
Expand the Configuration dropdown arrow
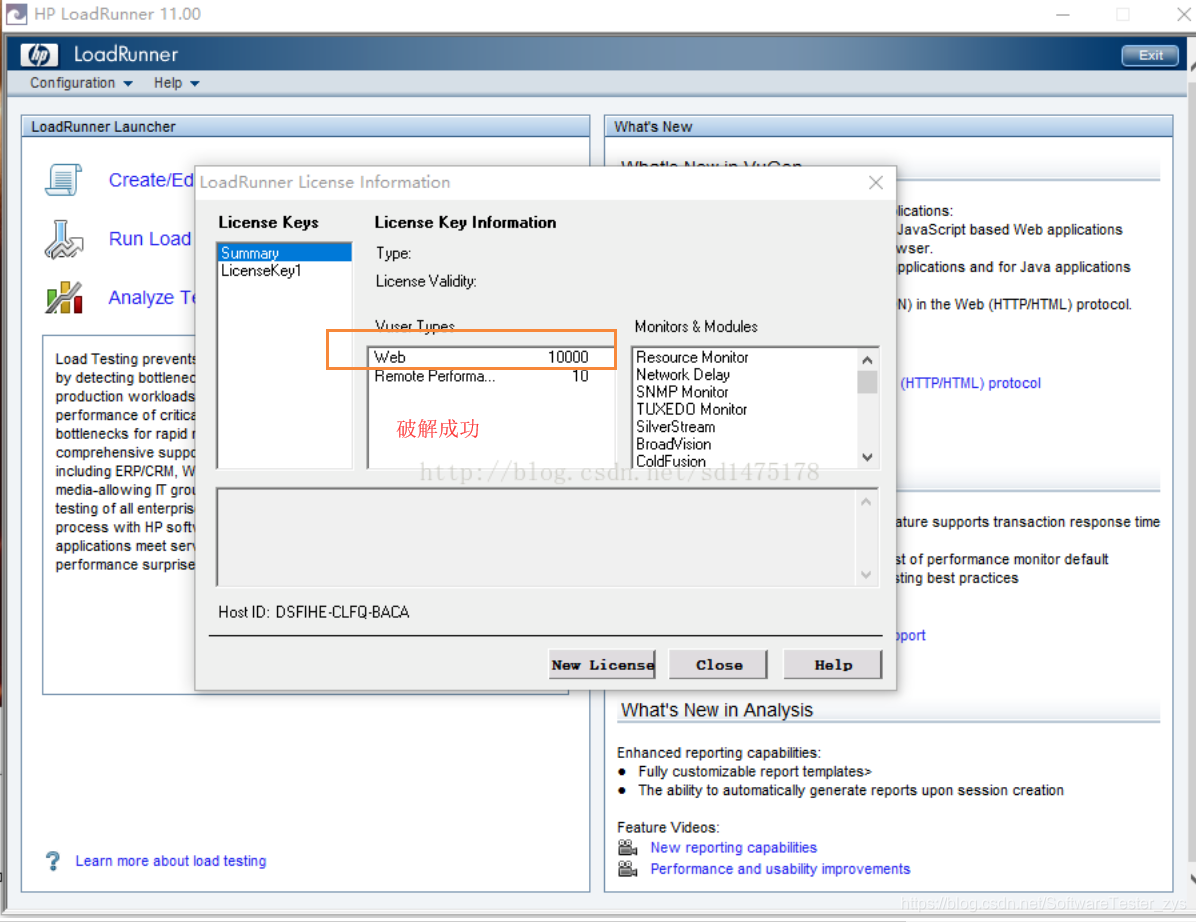point(127,84)
